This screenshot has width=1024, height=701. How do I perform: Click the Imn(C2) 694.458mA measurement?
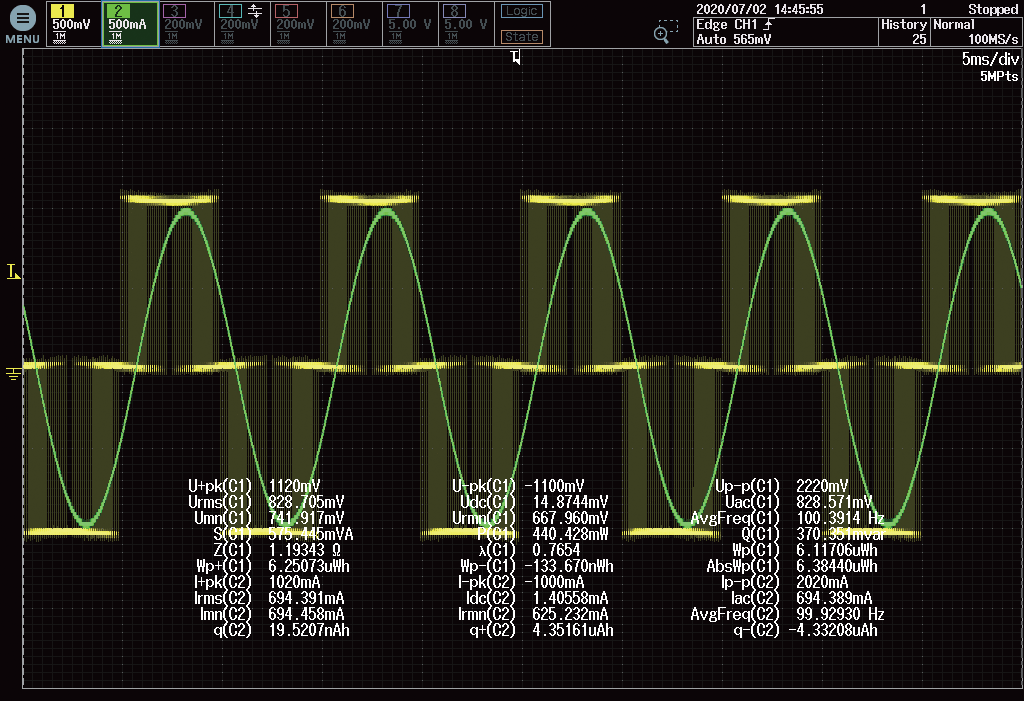point(272,614)
